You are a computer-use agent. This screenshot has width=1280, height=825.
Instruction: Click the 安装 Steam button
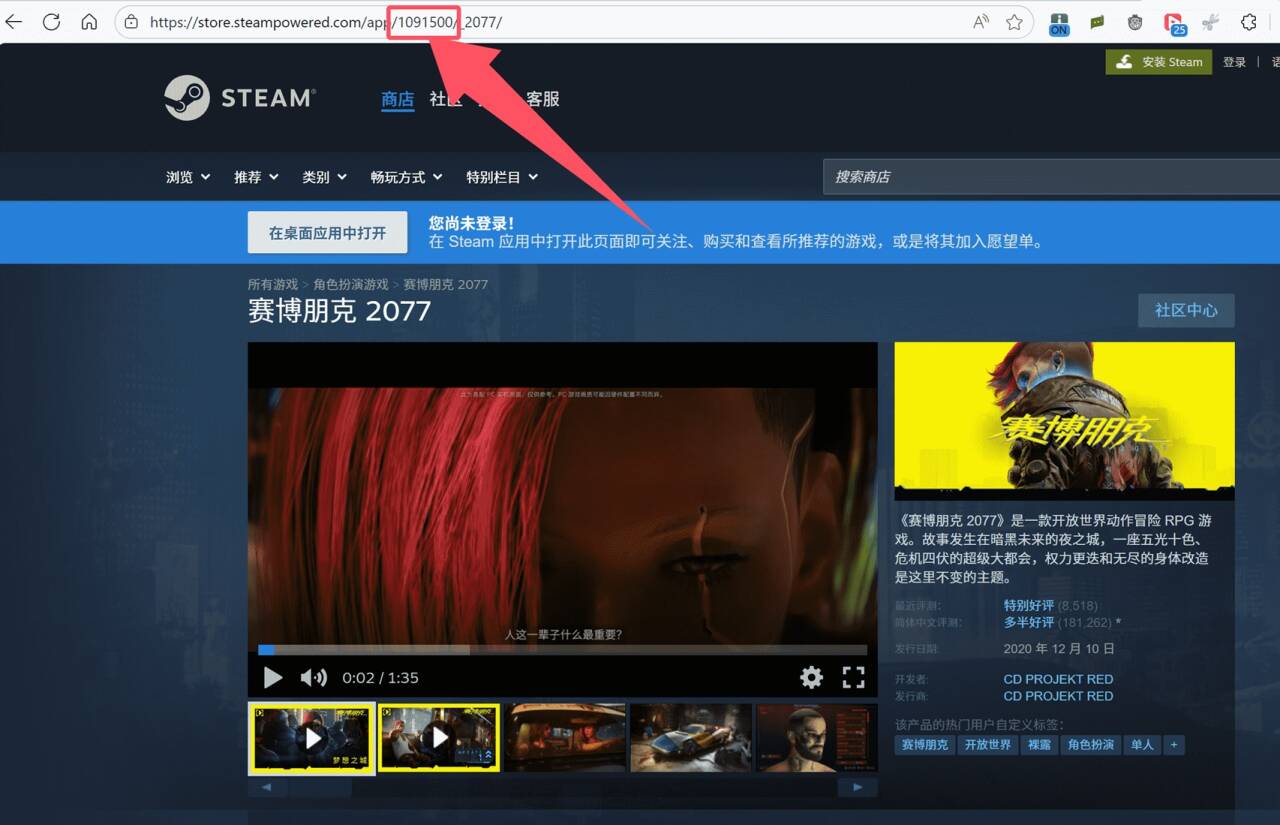(1158, 61)
